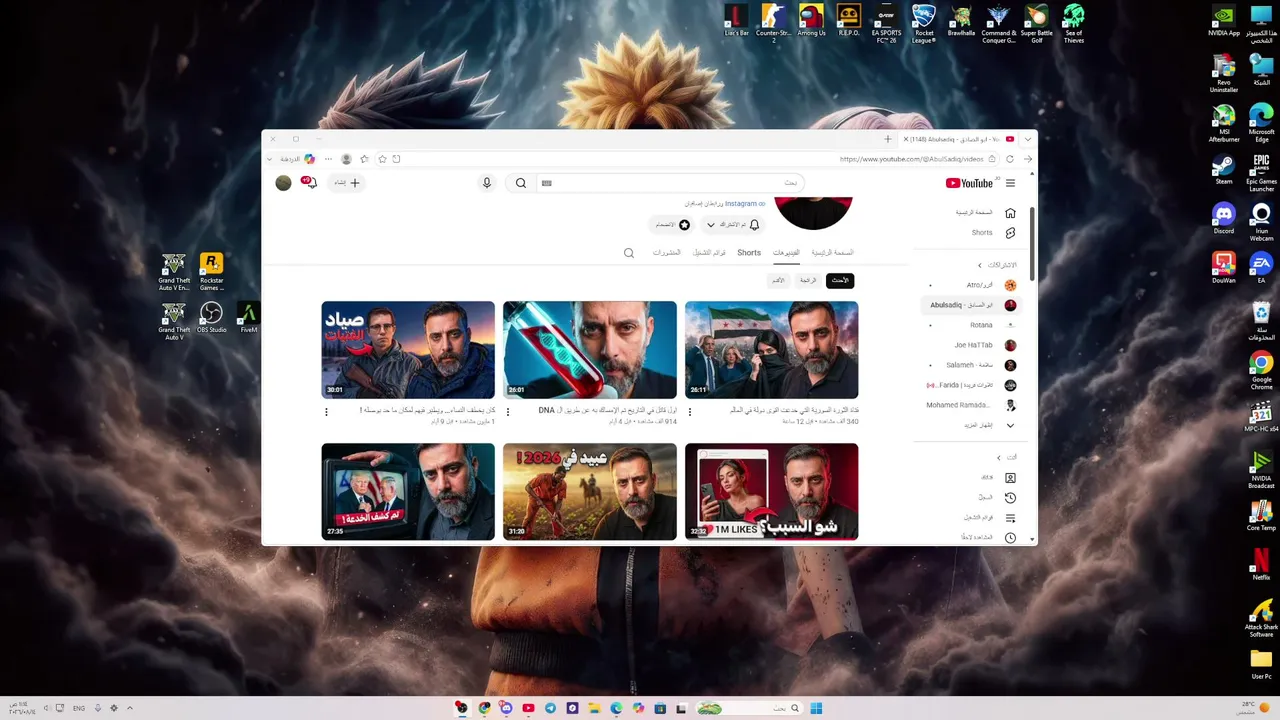The image size is (1280, 720).
Task: Open the 26:11 video with flag thumbnail
Action: coord(771,350)
